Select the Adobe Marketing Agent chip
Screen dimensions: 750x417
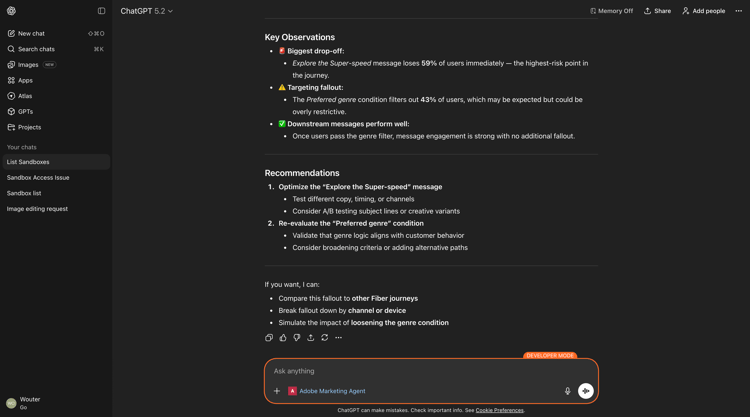[327, 391]
